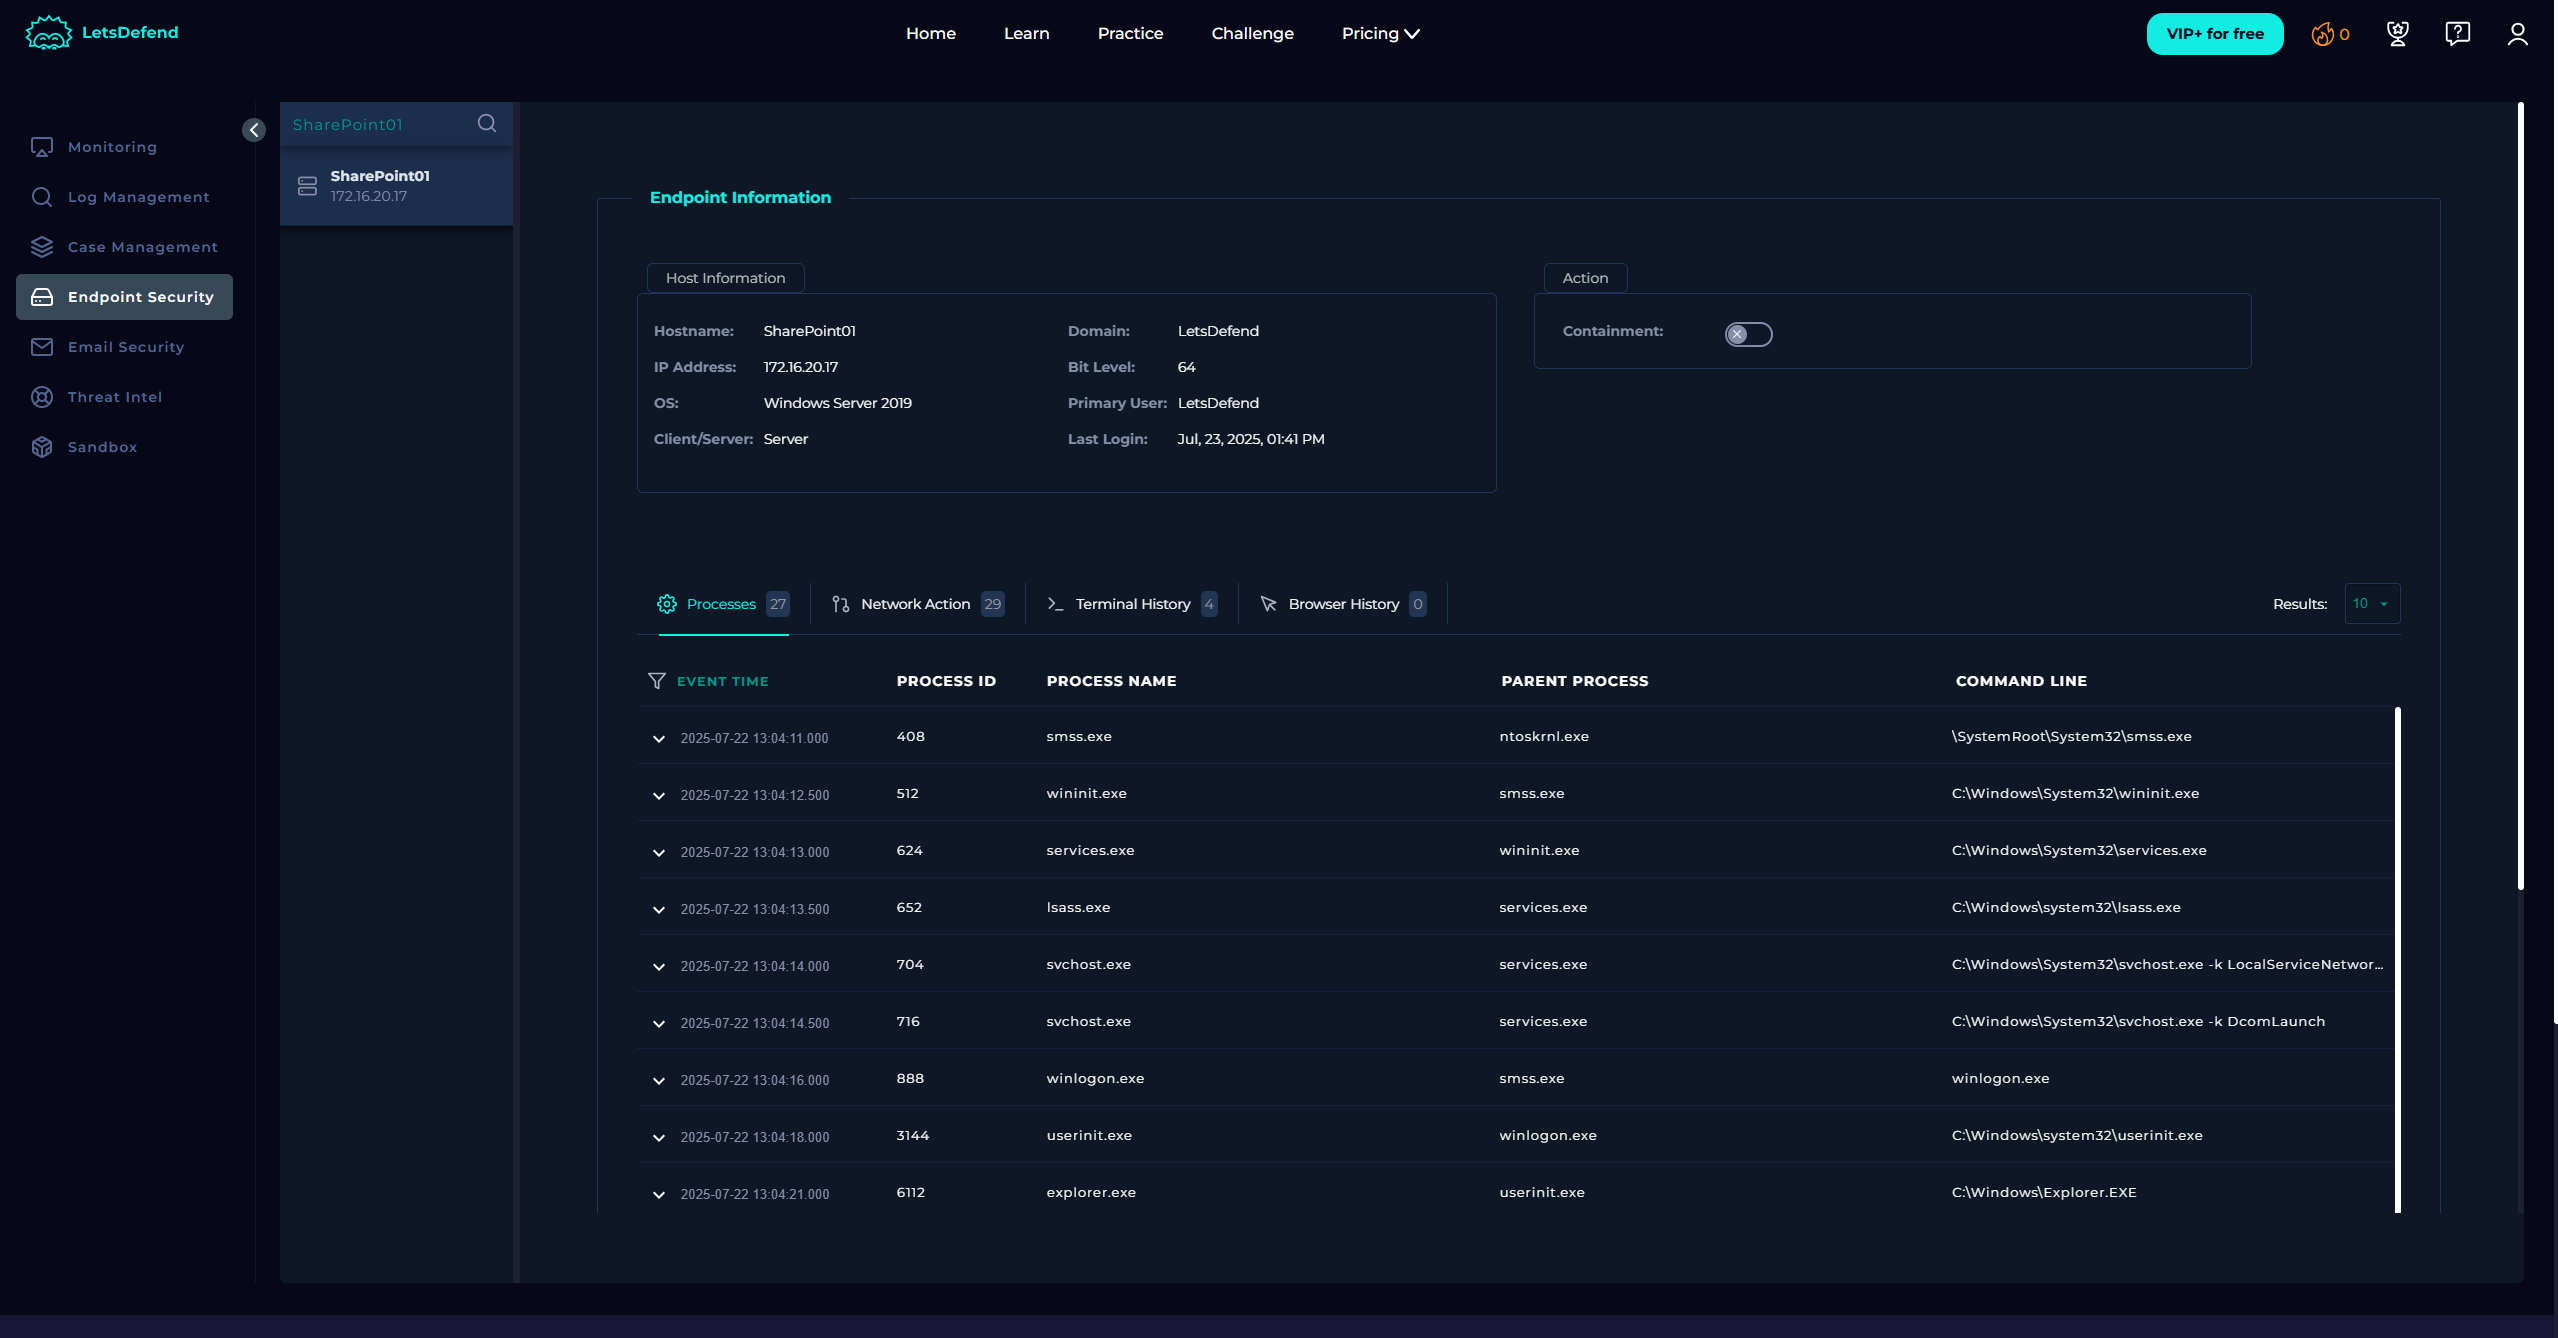This screenshot has height=1338, width=2558.
Task: Select the SharePoint01 endpoint entry
Action: 397,186
